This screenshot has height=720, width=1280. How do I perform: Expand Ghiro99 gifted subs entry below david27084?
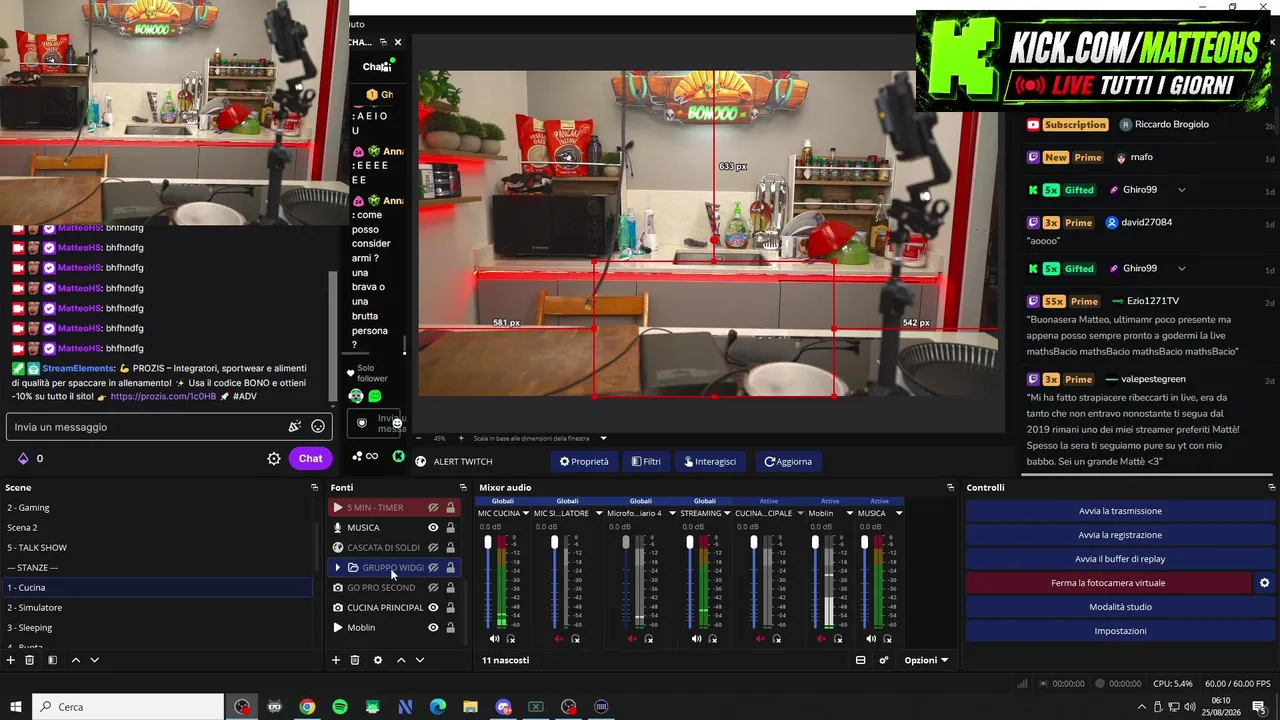[x=1181, y=268]
